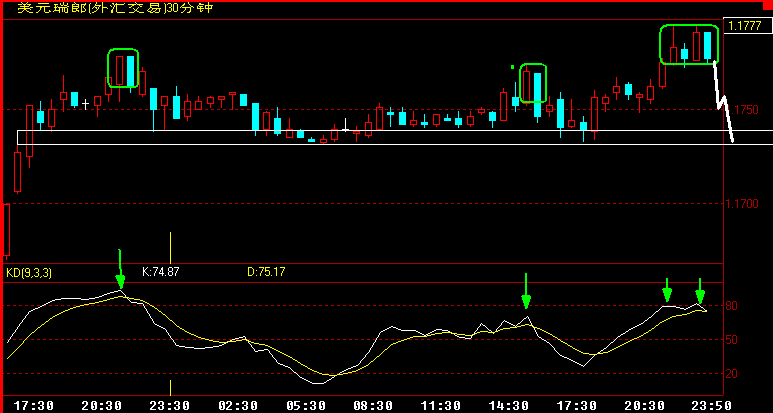Click the 1.1750 price axis label
Screen dimensions: 773x413
(x=742, y=110)
